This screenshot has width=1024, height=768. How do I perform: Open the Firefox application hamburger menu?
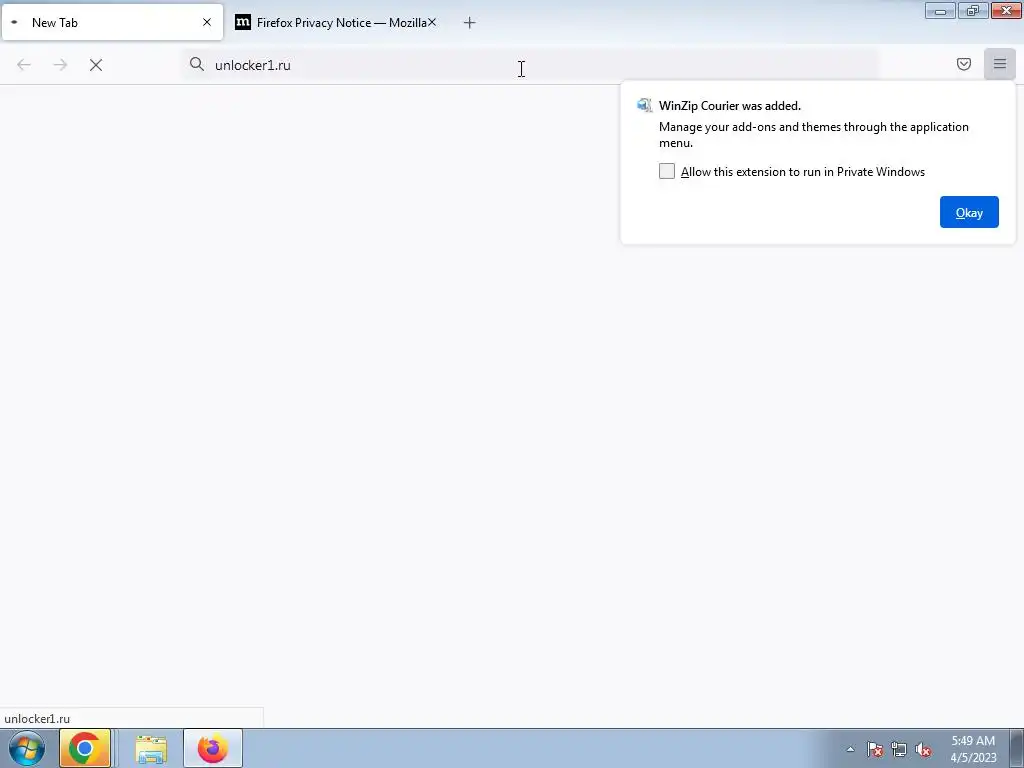point(1000,64)
